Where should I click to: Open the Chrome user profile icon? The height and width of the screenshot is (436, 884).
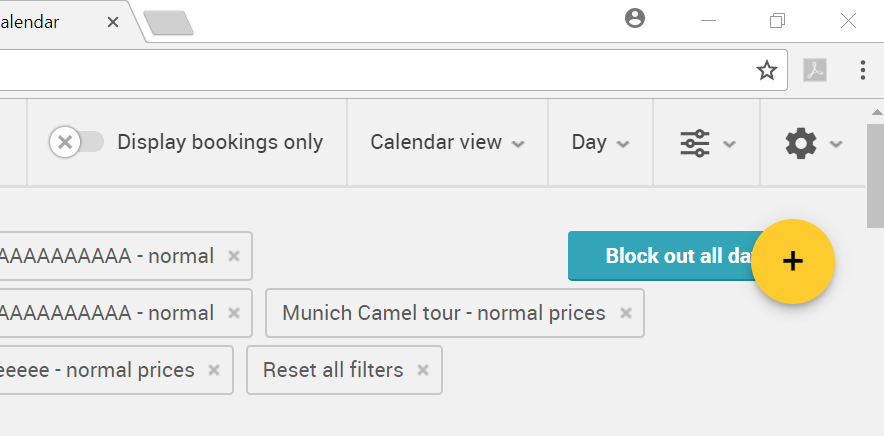(x=635, y=18)
